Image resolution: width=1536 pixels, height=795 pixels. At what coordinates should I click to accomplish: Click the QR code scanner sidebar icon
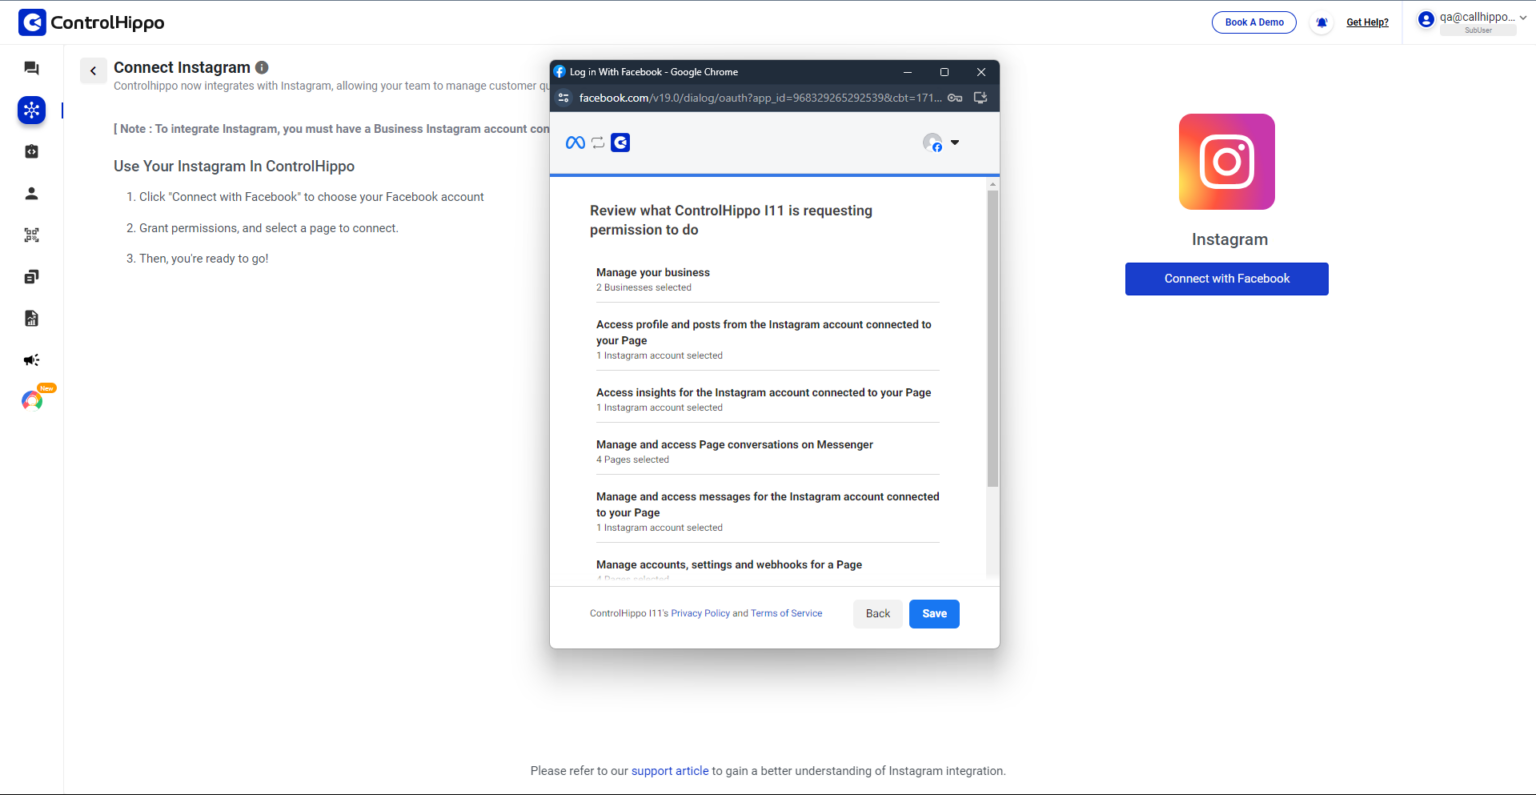tap(32, 235)
